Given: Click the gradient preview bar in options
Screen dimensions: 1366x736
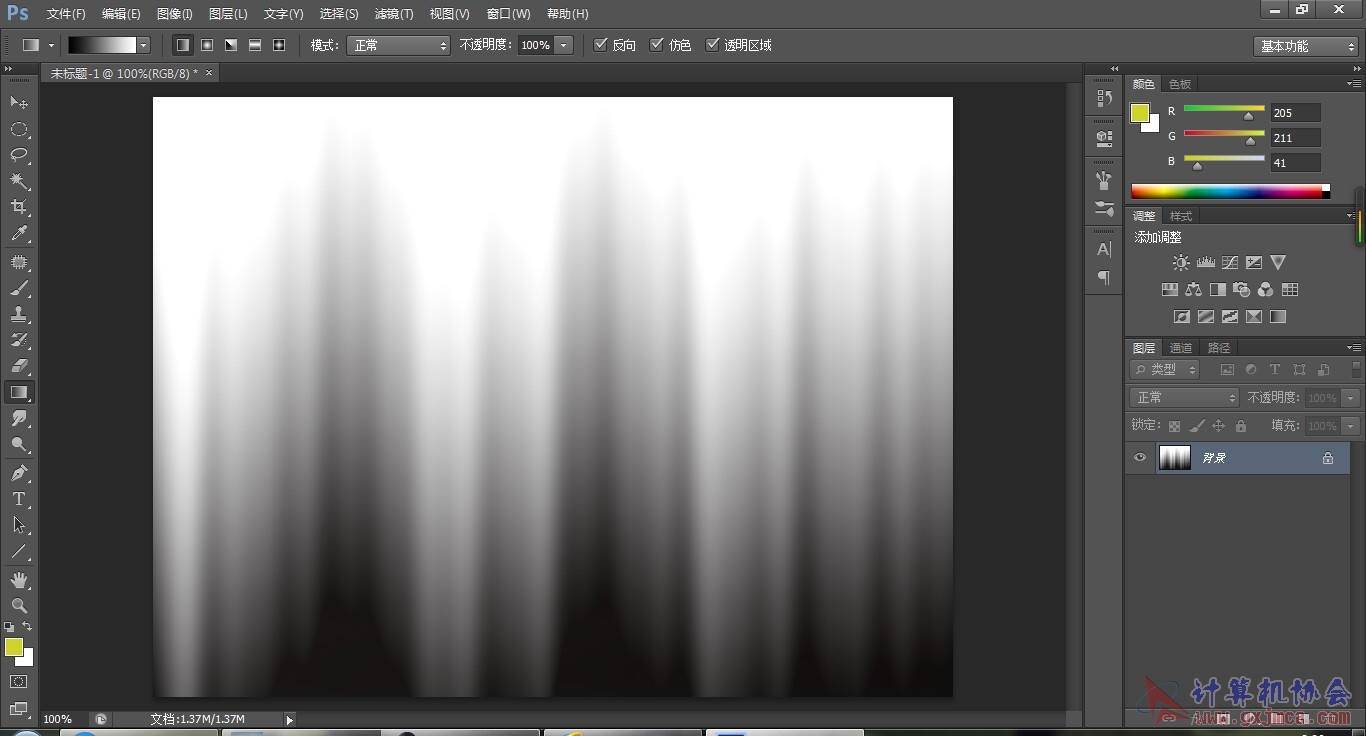Looking at the screenshot, I should pyautogui.click(x=102, y=45).
